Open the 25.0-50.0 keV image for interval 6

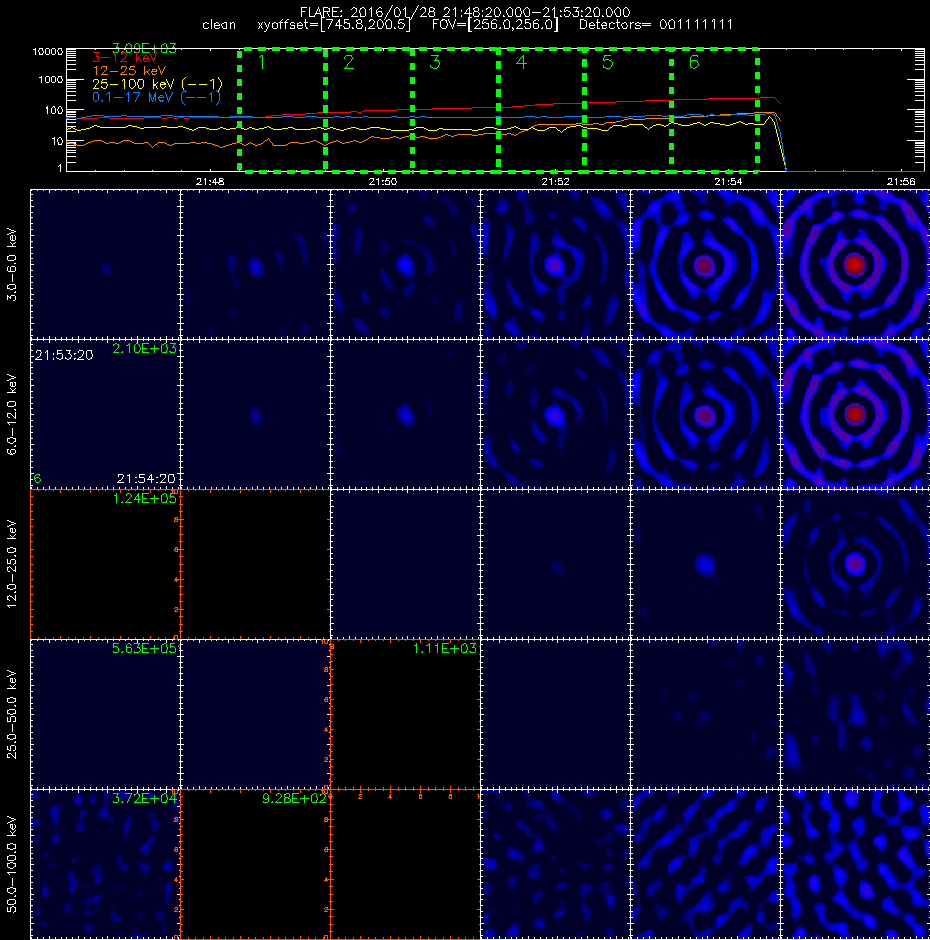(855, 714)
